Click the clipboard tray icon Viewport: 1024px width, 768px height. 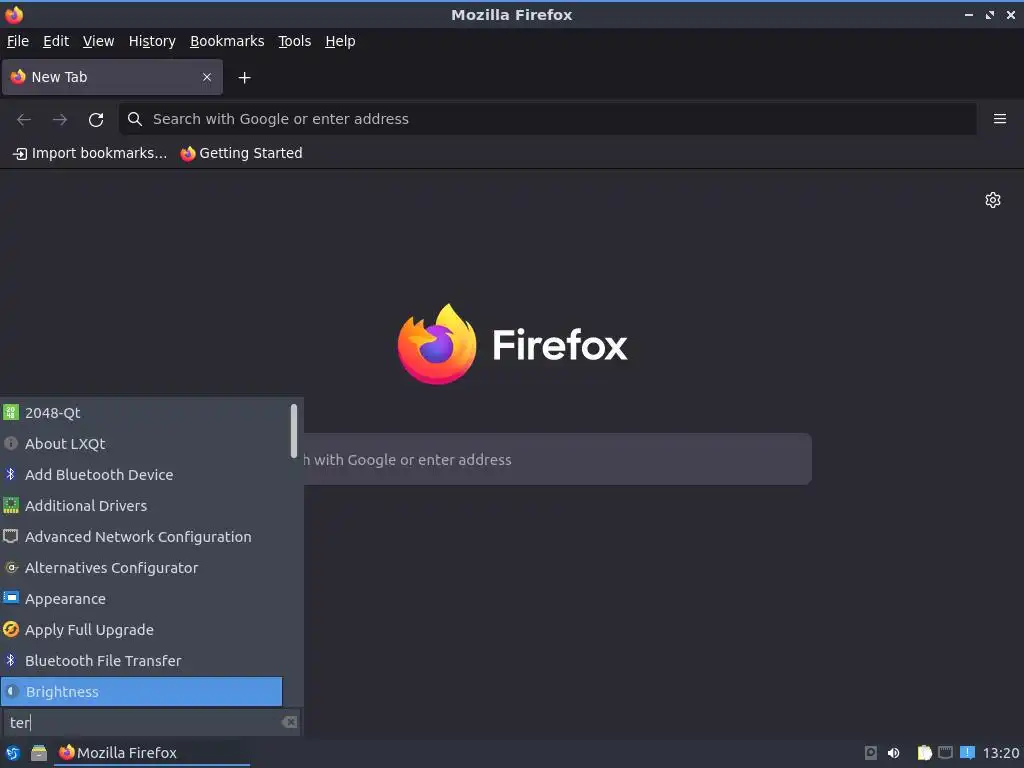tap(924, 753)
